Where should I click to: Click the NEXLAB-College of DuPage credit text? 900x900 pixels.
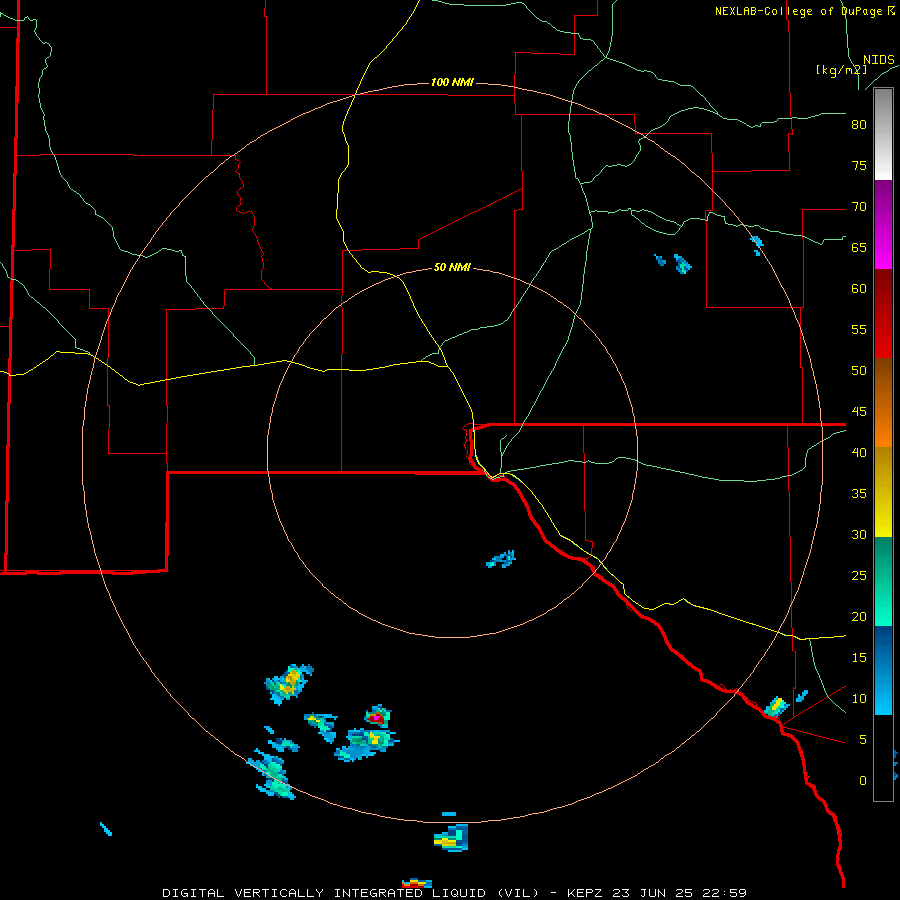800,11
